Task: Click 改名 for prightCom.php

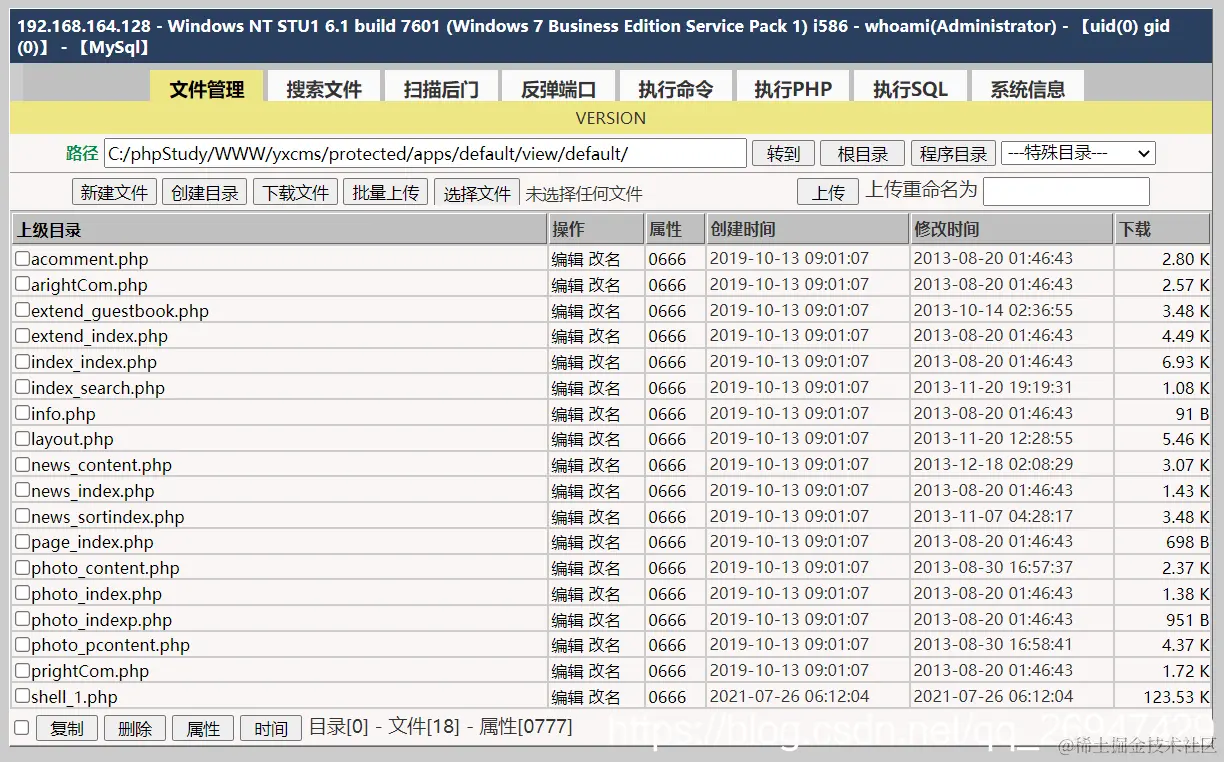Action: click(x=604, y=671)
